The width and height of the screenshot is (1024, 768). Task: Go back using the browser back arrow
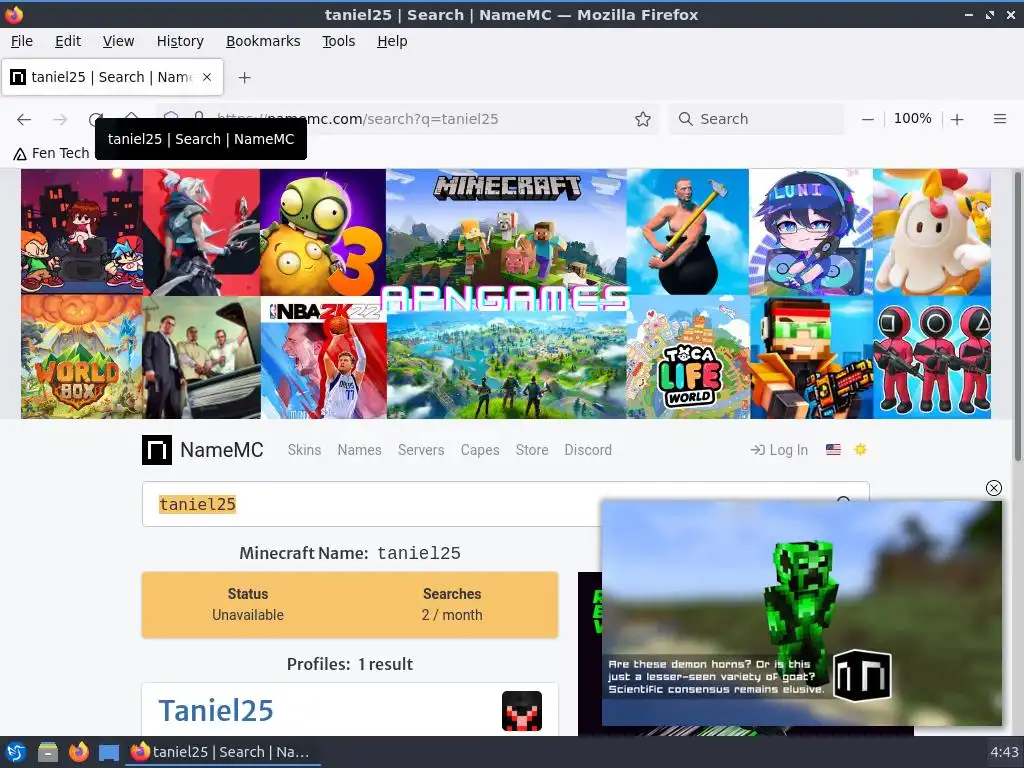[x=24, y=119]
